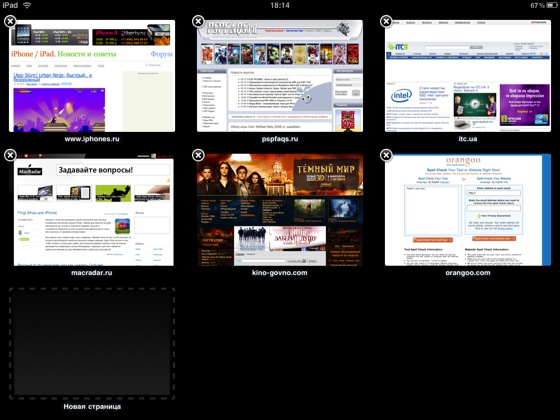Close the itc.ua page

pos(386,21)
